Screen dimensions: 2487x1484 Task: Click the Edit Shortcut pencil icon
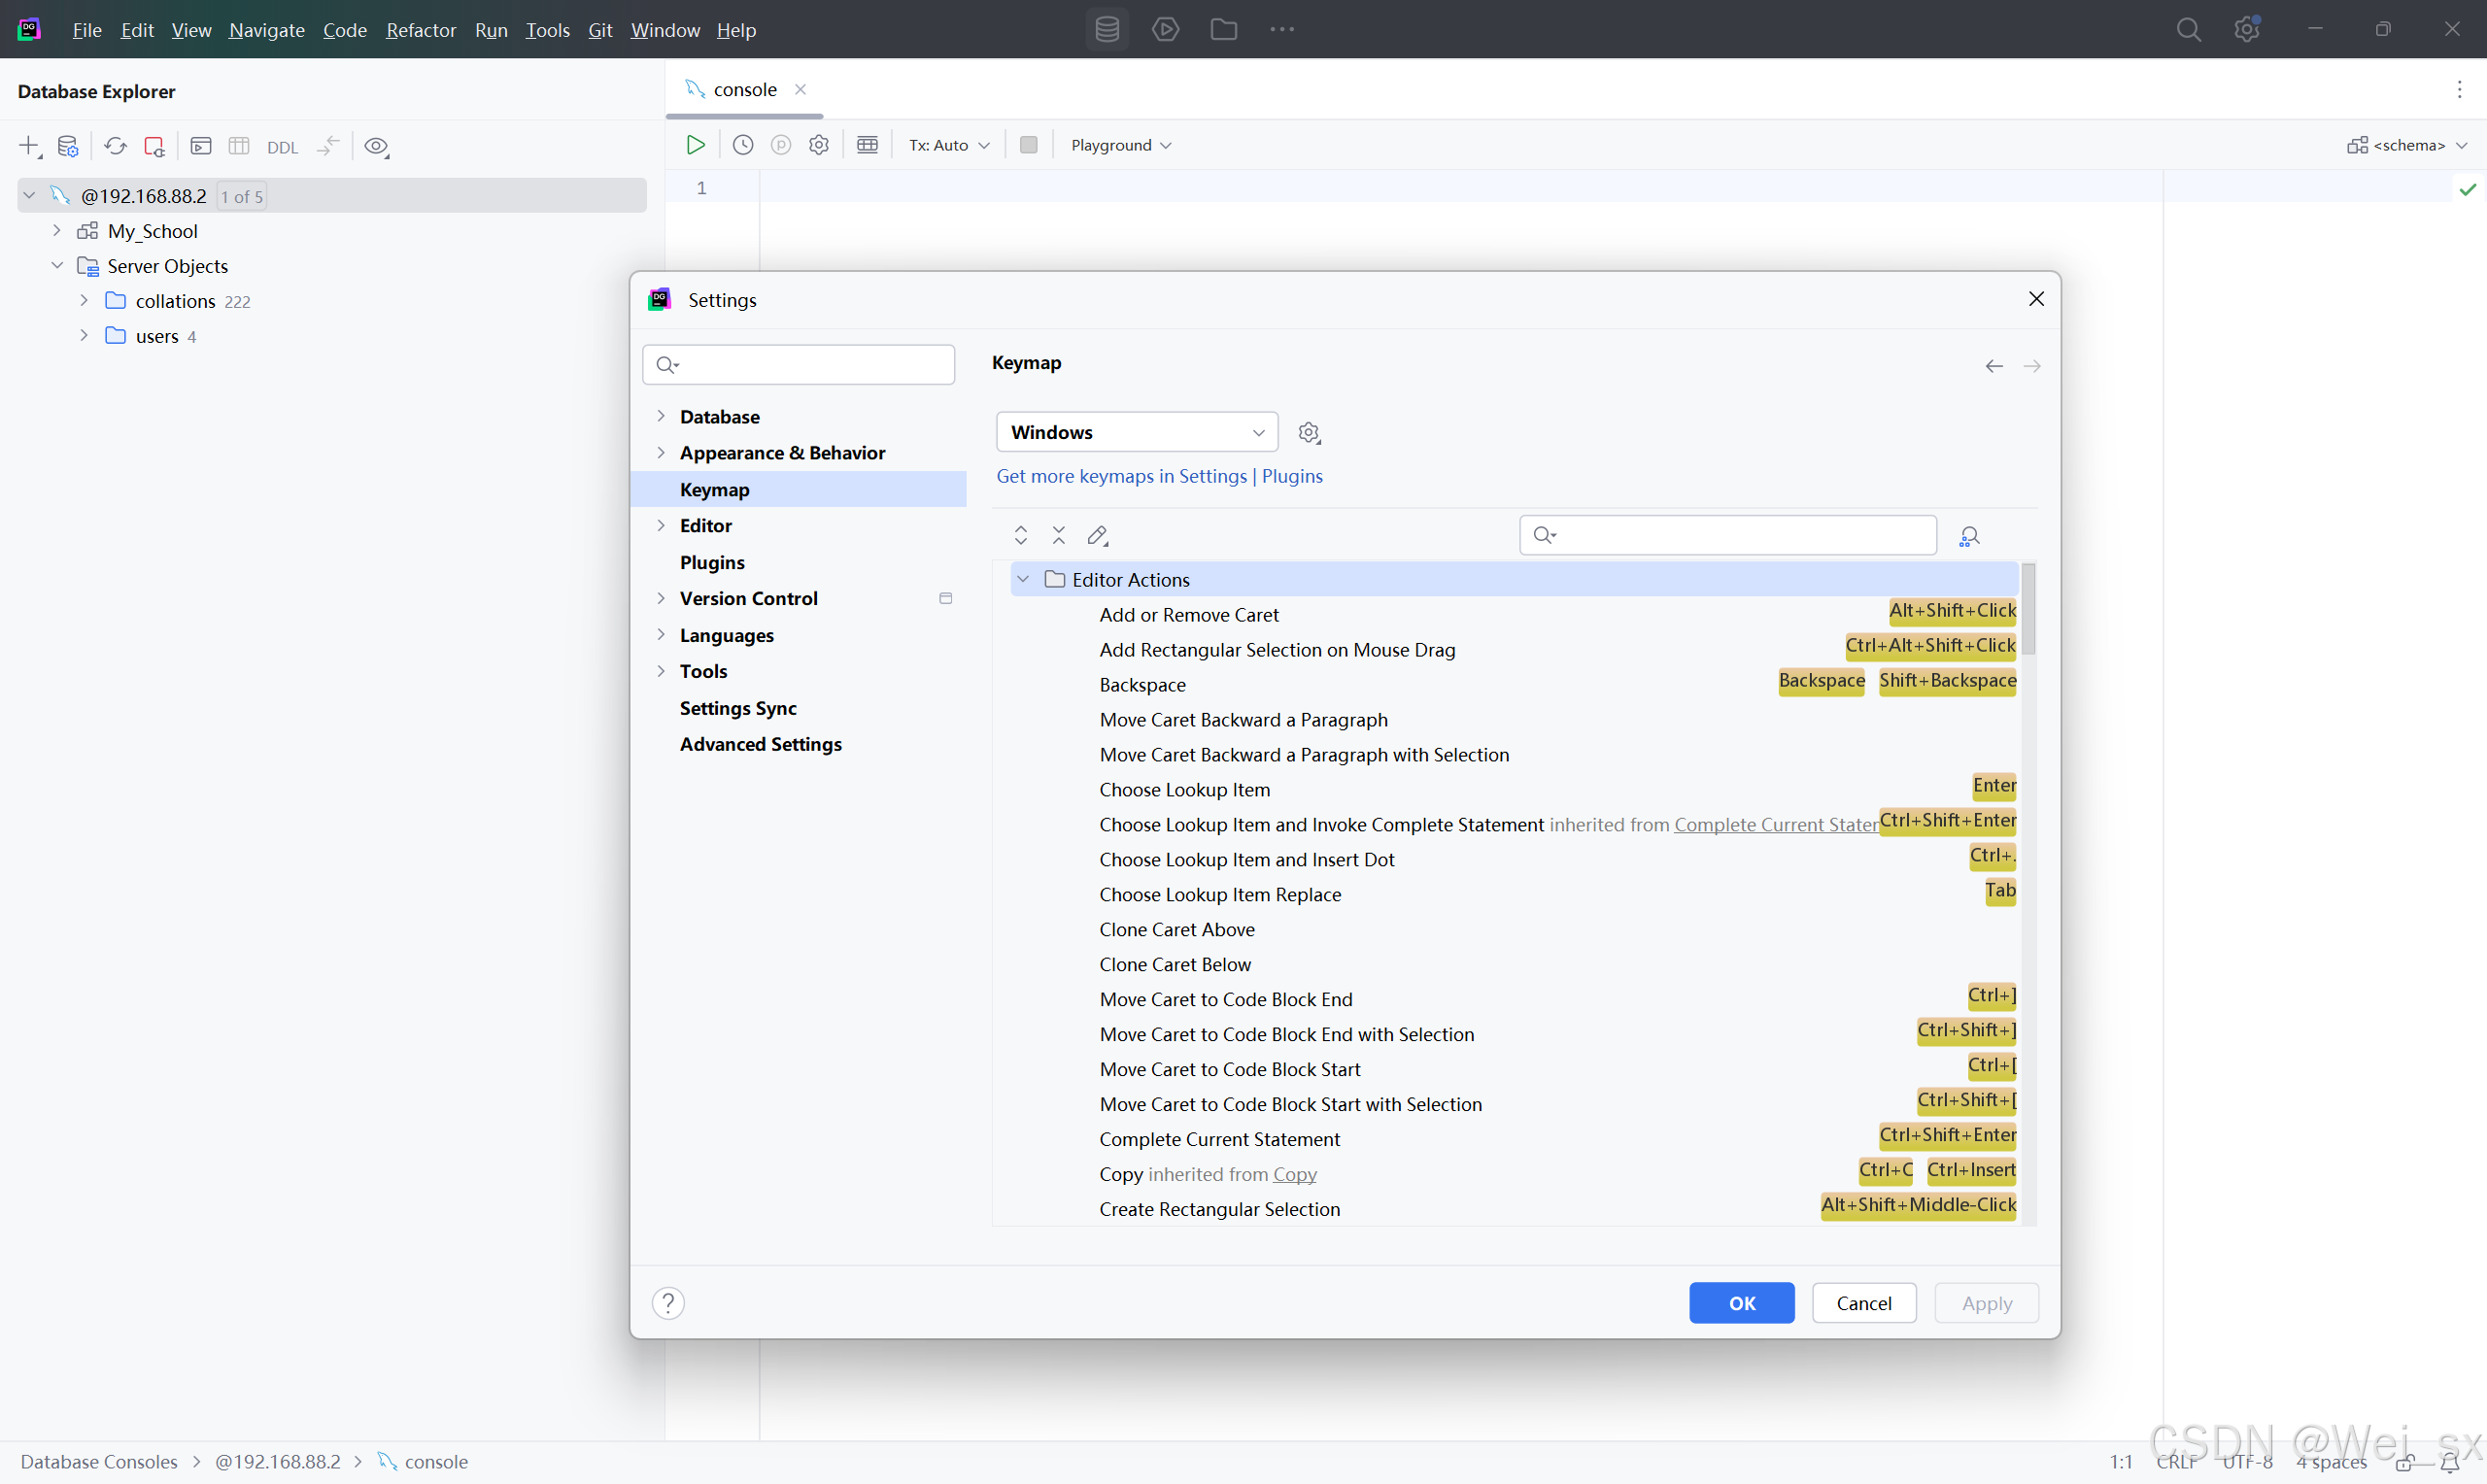1097,536
